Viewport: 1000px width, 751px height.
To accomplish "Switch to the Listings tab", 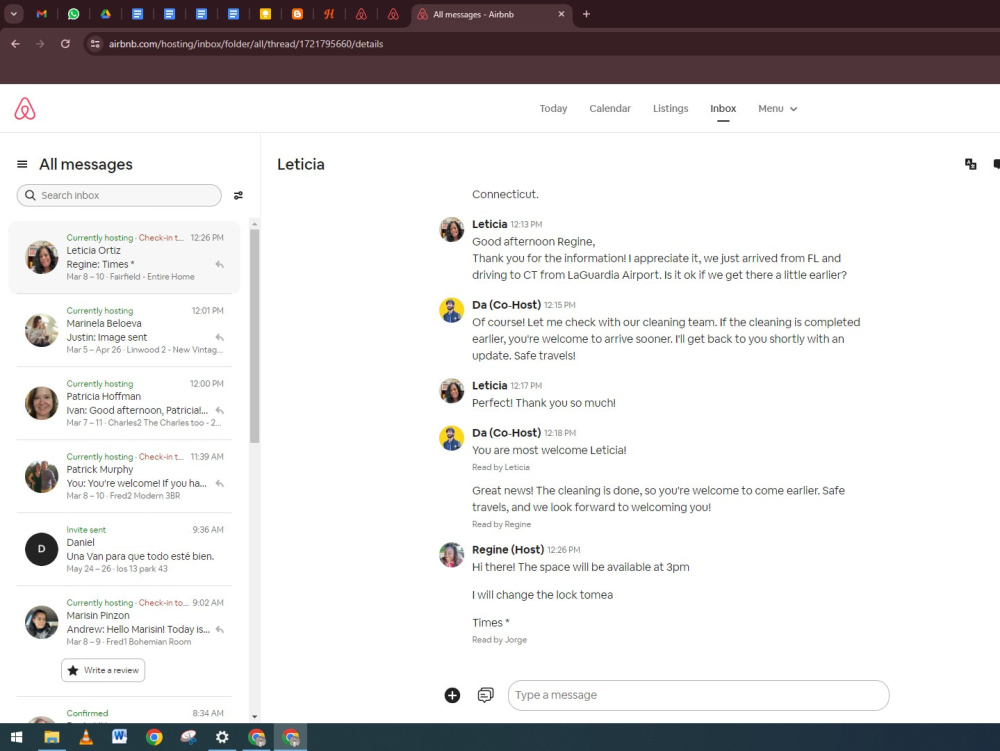I will (670, 109).
